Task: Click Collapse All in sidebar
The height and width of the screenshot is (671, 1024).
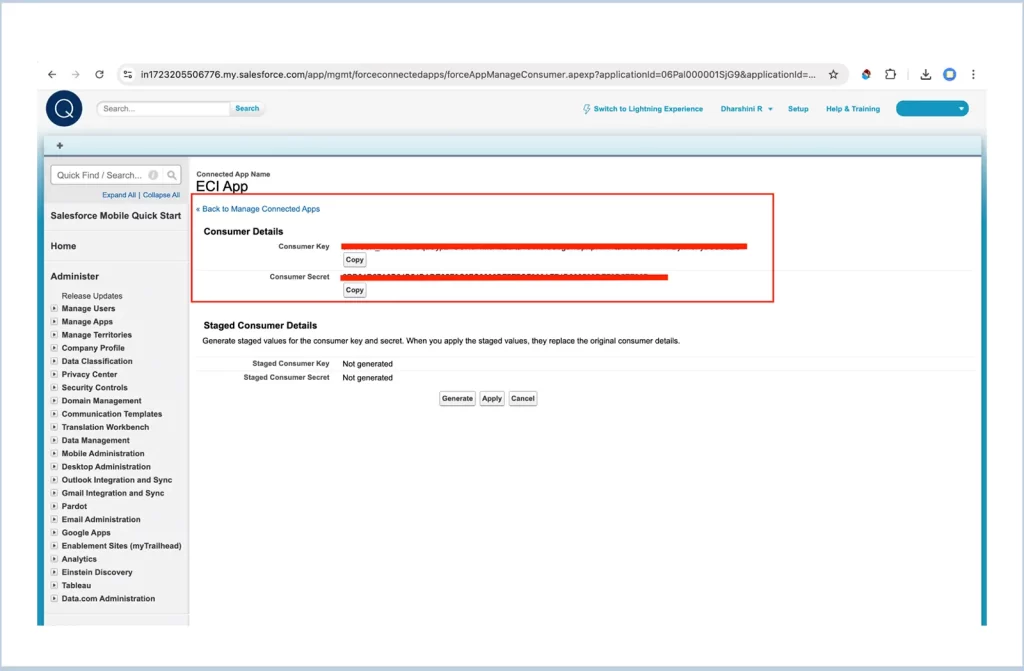Action: coord(161,195)
